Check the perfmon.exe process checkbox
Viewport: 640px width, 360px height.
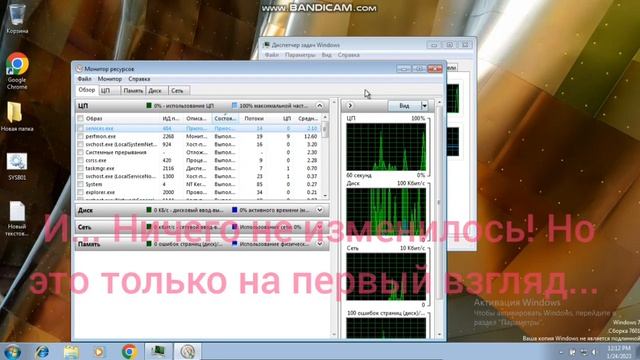tap(80, 136)
